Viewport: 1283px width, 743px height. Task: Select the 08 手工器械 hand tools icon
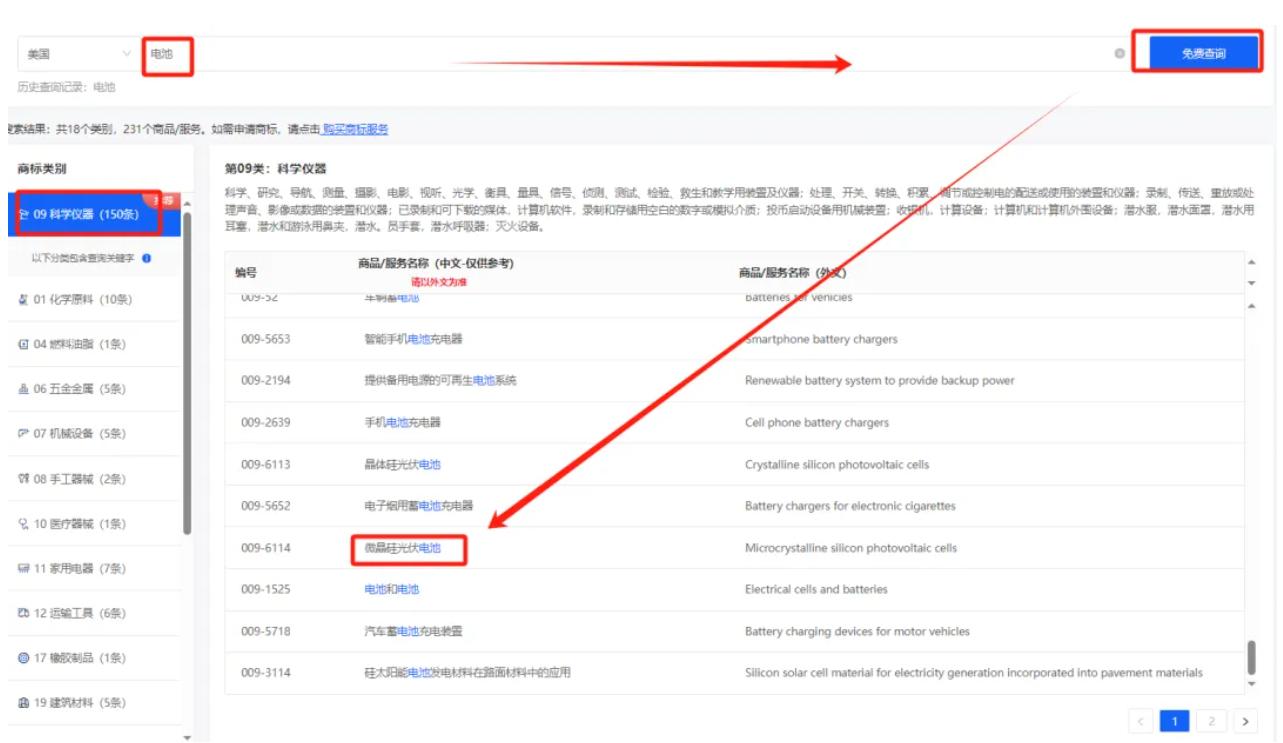[x=23, y=478]
